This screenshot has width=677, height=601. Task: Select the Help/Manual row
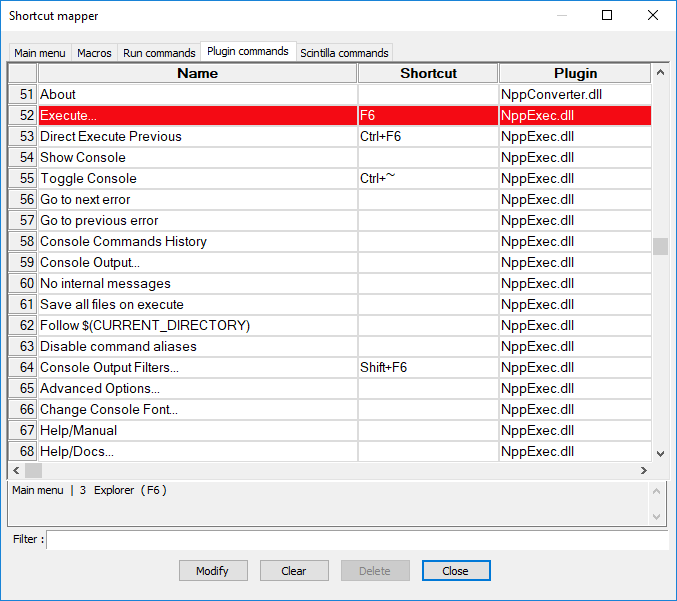pos(329,430)
